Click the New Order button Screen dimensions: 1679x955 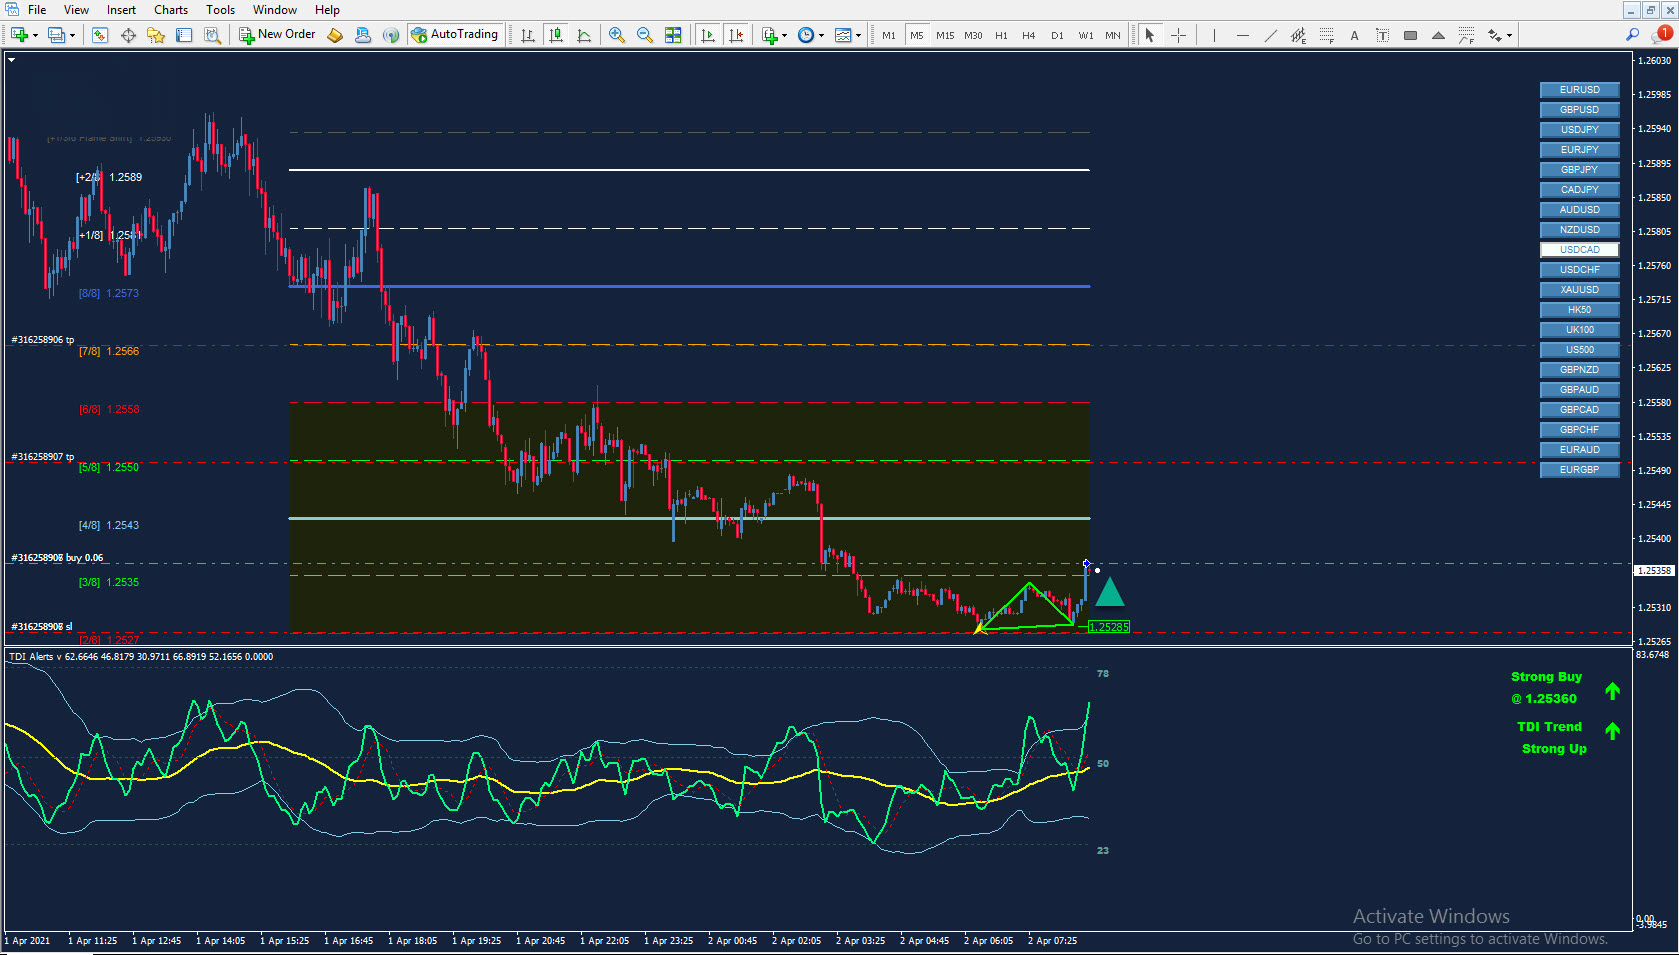(x=277, y=35)
